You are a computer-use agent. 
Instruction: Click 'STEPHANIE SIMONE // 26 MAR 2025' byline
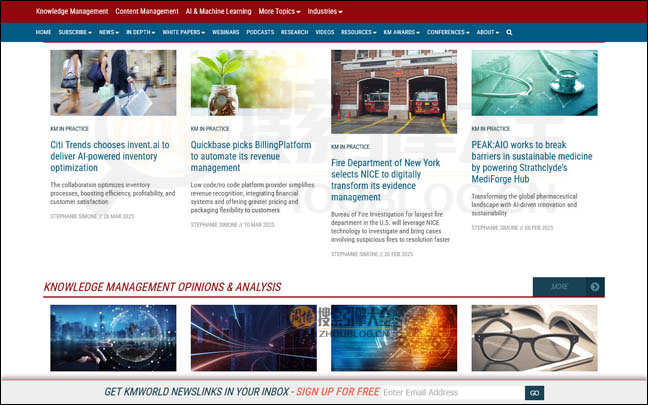point(92,216)
